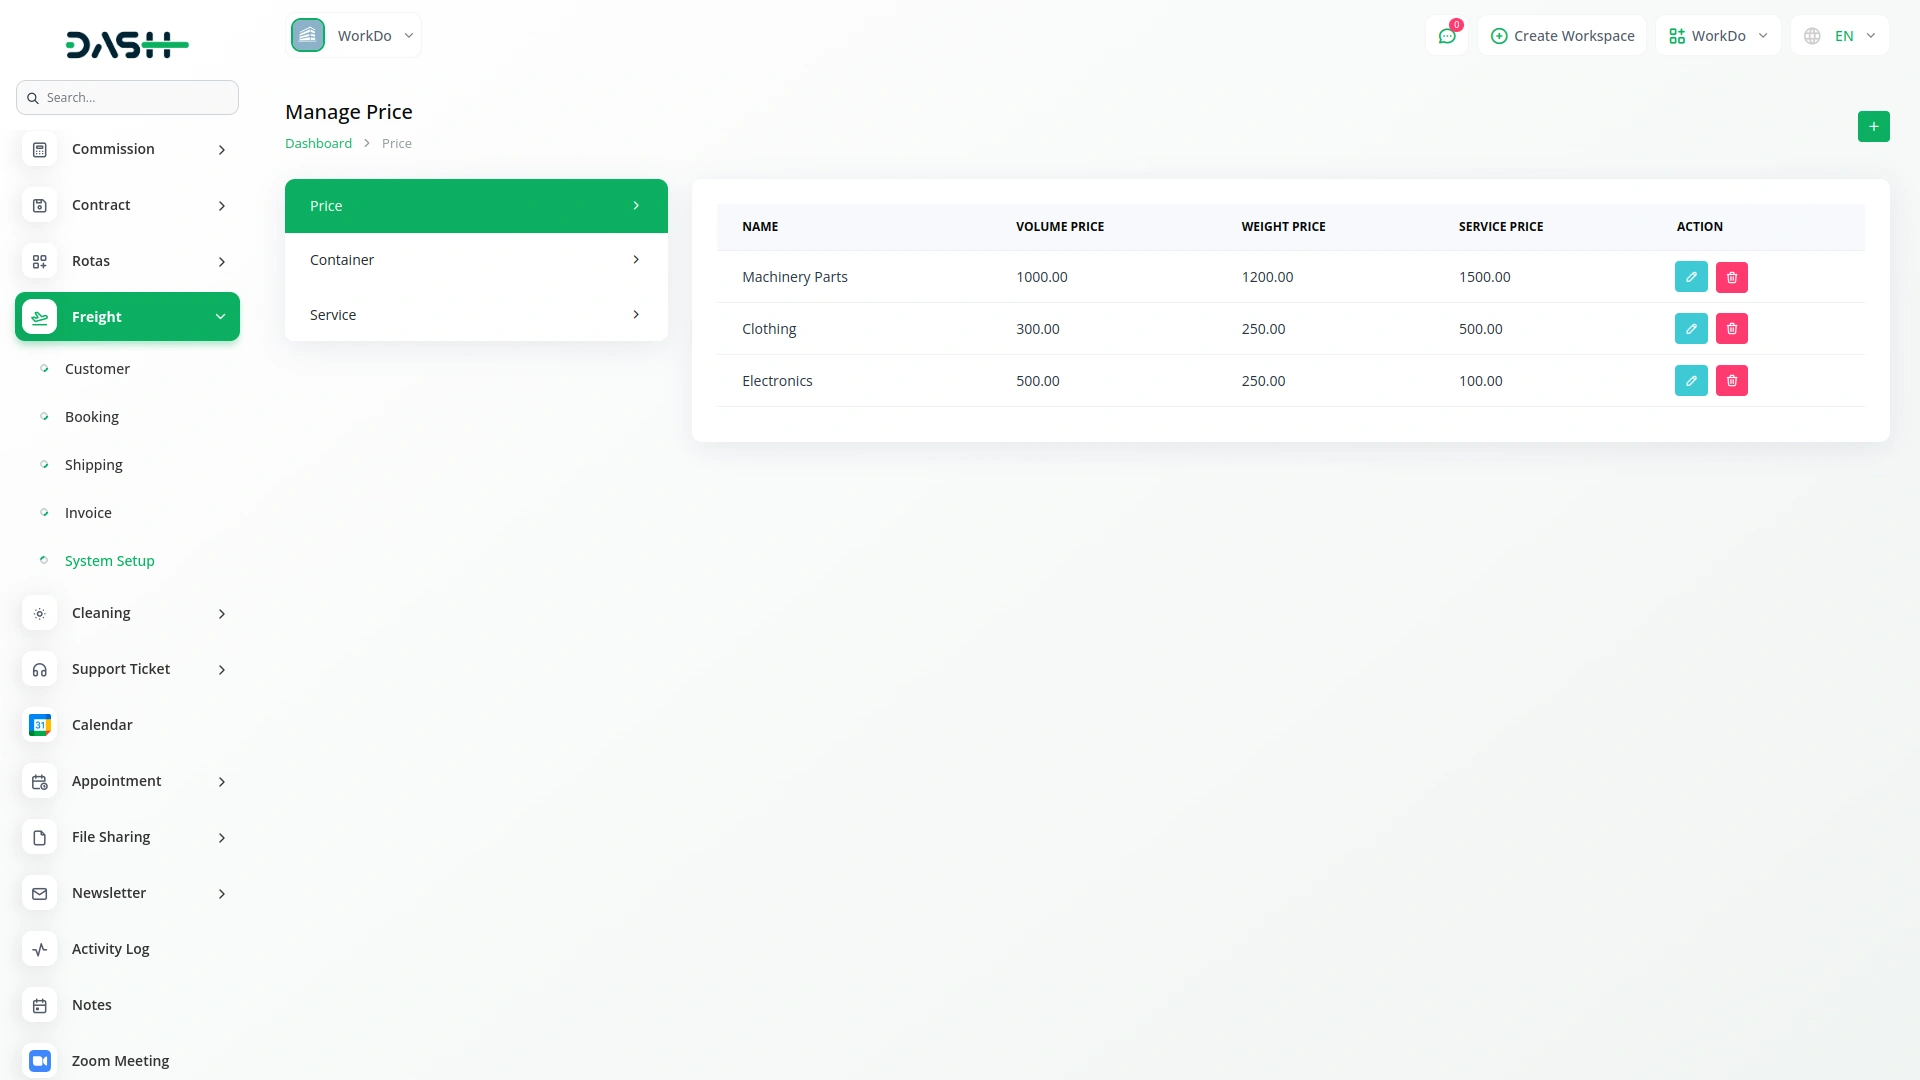Select the Contract sidebar icon
This screenshot has width=1920, height=1080.
tap(39, 205)
